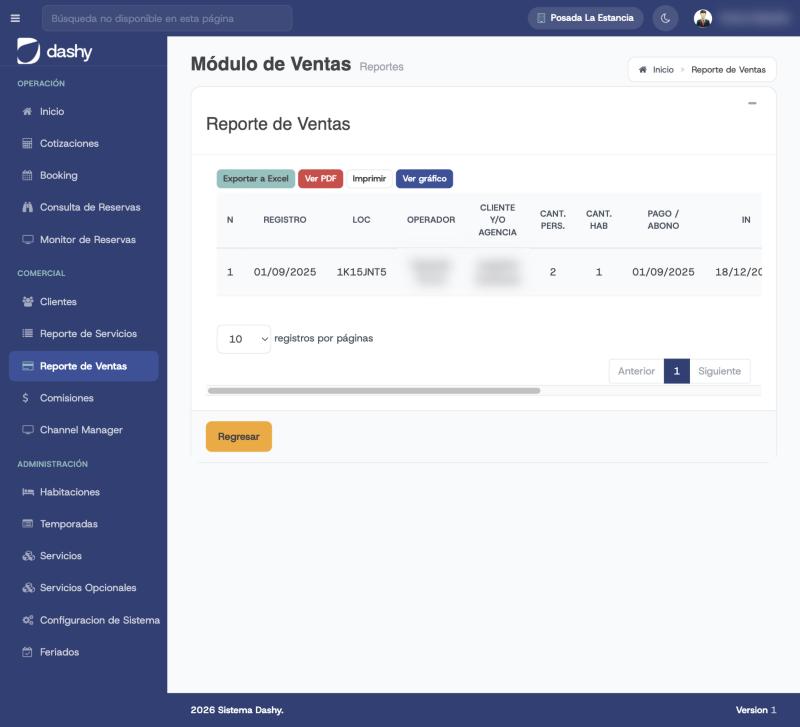Open Habitaciones administration page
This screenshot has width=800, height=727.
click(84, 492)
